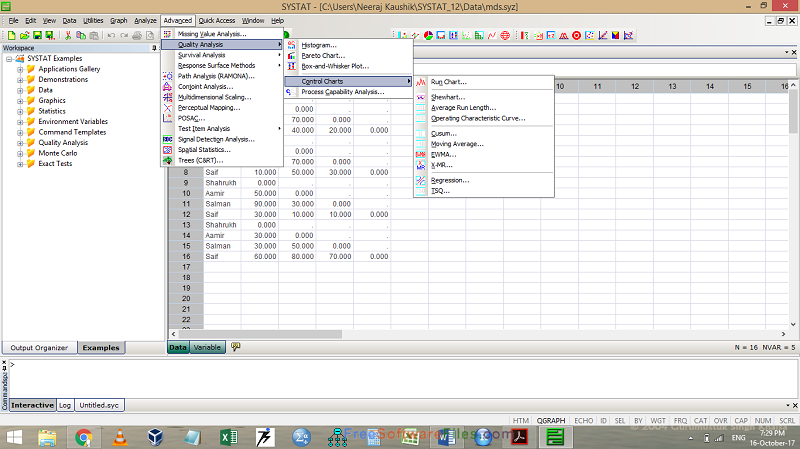This screenshot has width=800, height=449.
Task: Click the red globe map toolbar icon
Action: (x=505, y=35)
